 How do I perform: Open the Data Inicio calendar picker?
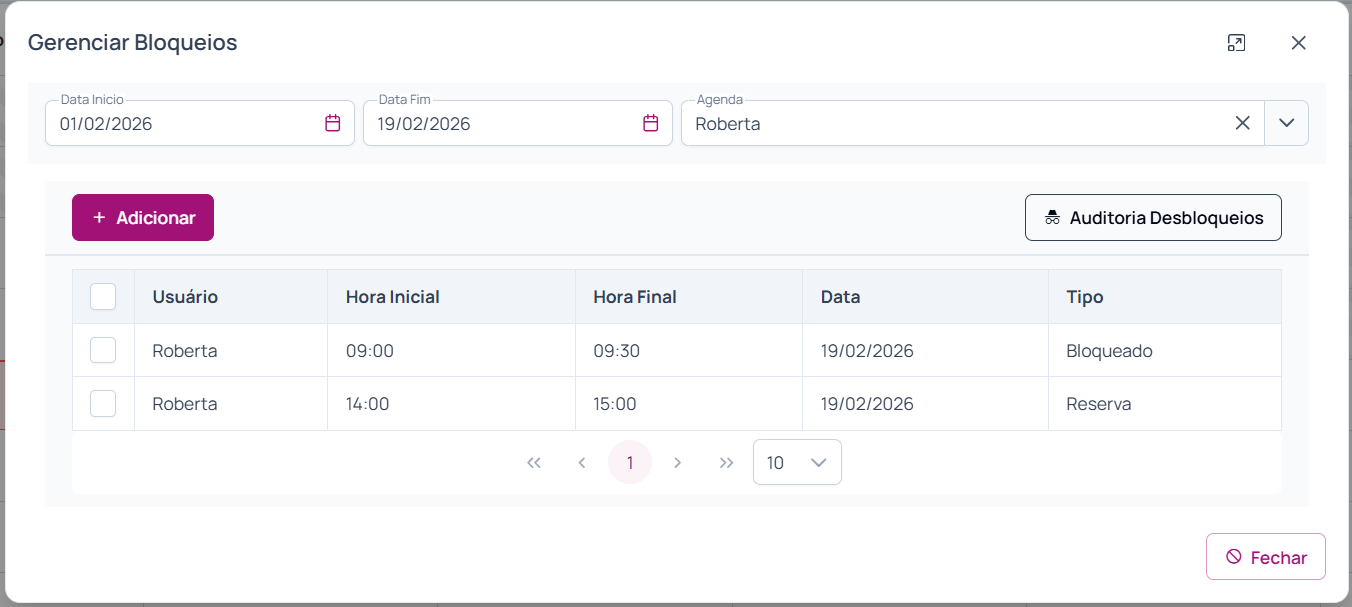[x=333, y=123]
